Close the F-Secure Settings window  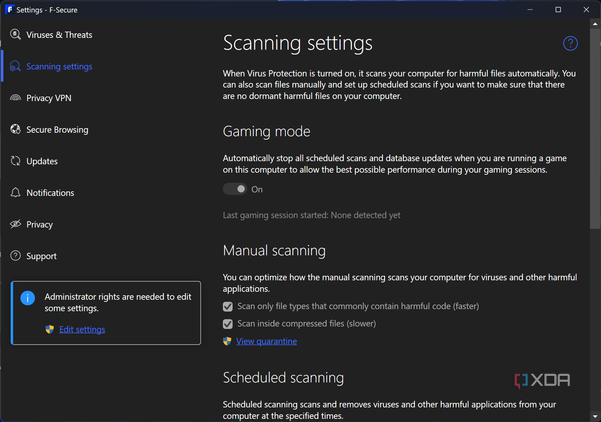[586, 10]
